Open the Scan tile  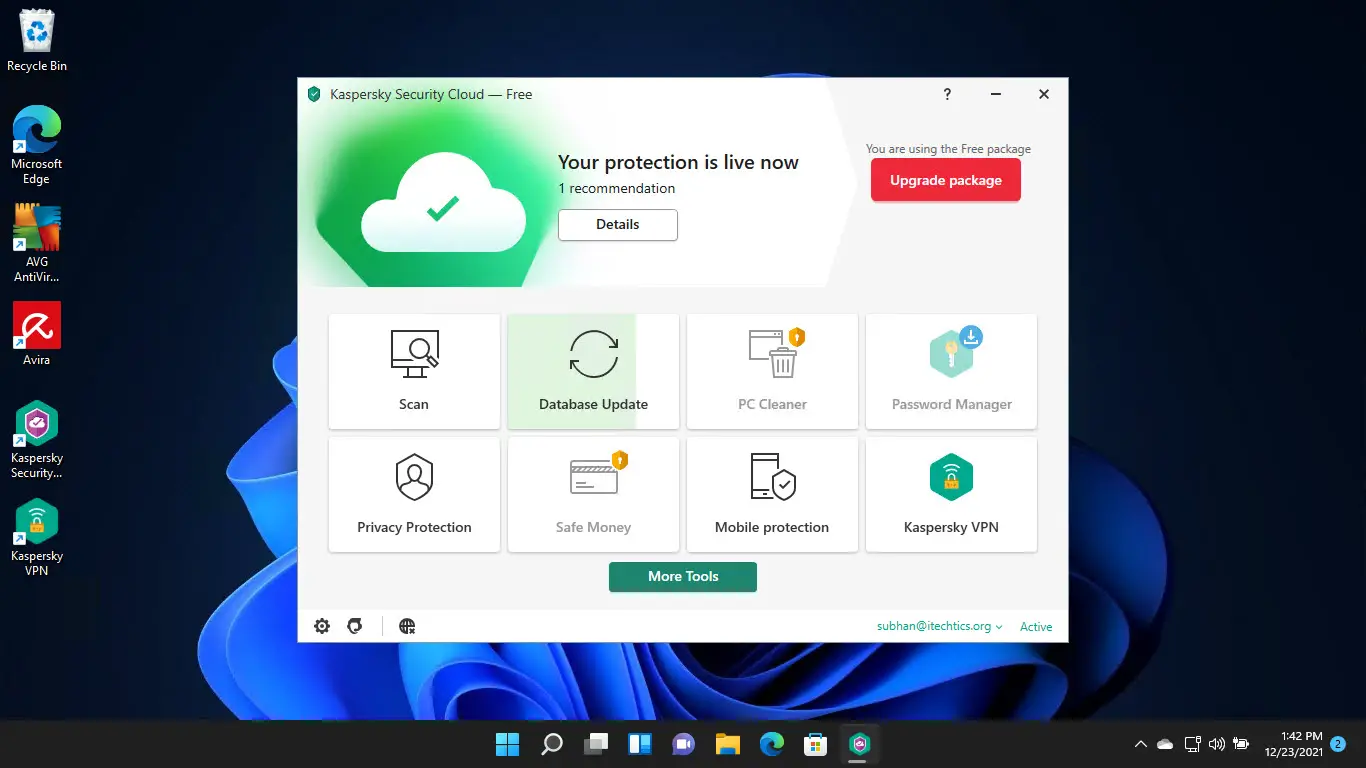pos(414,371)
